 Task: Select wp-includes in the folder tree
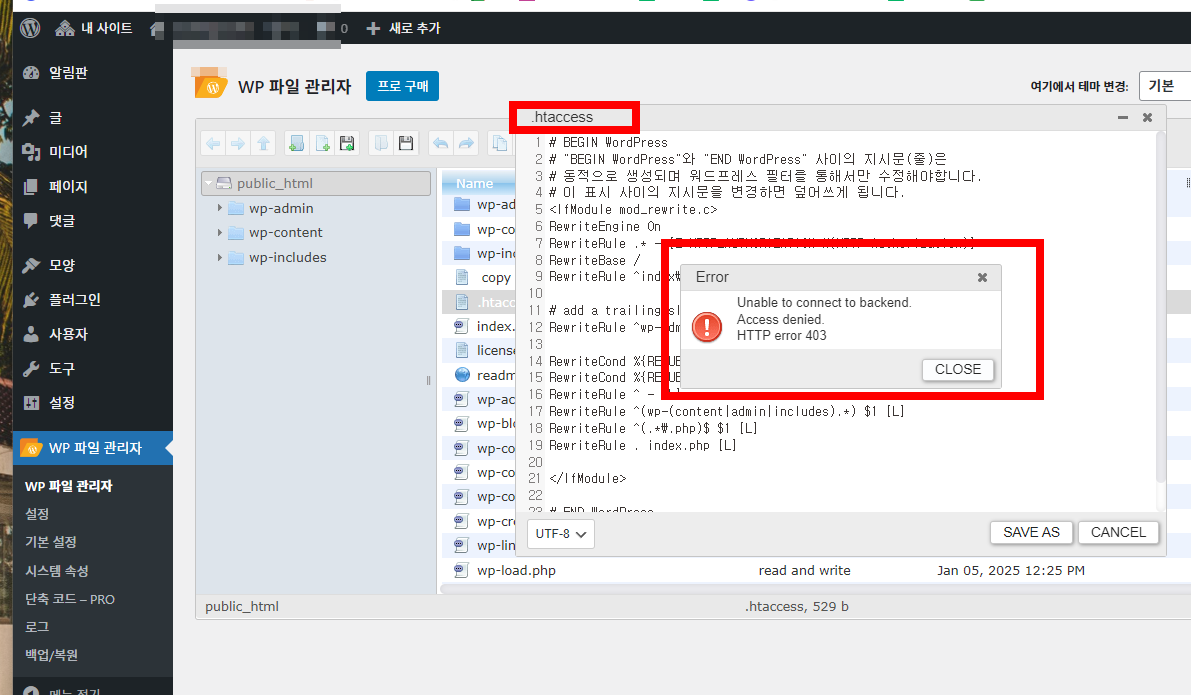tap(288, 257)
